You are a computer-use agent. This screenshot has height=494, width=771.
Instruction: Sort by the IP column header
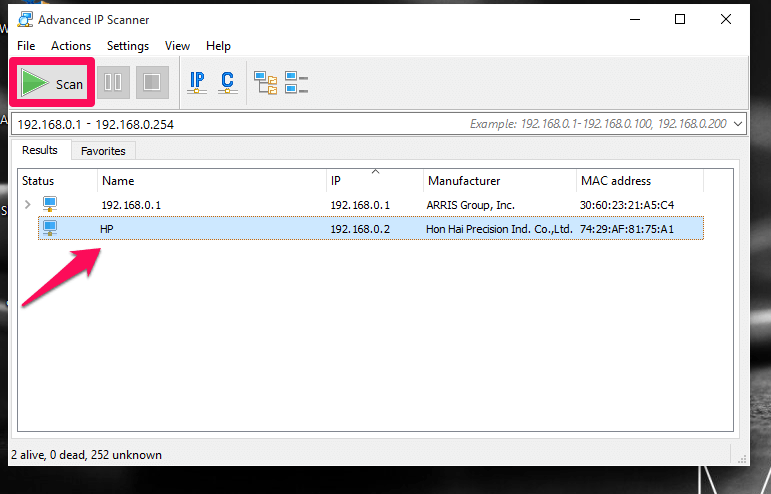click(x=375, y=181)
